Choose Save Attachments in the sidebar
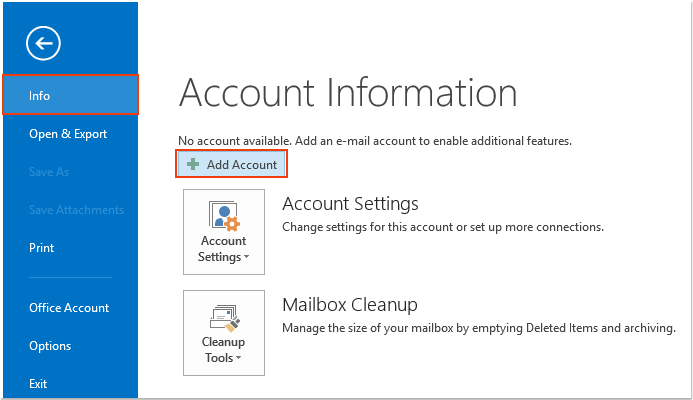Viewport: 693px width, 400px height. click(x=76, y=210)
